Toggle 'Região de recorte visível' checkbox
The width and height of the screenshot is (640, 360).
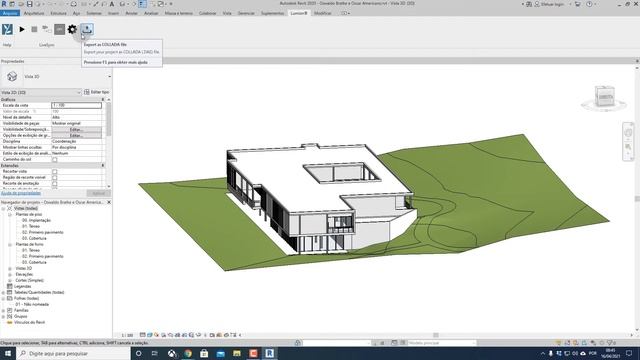click(x=55, y=178)
